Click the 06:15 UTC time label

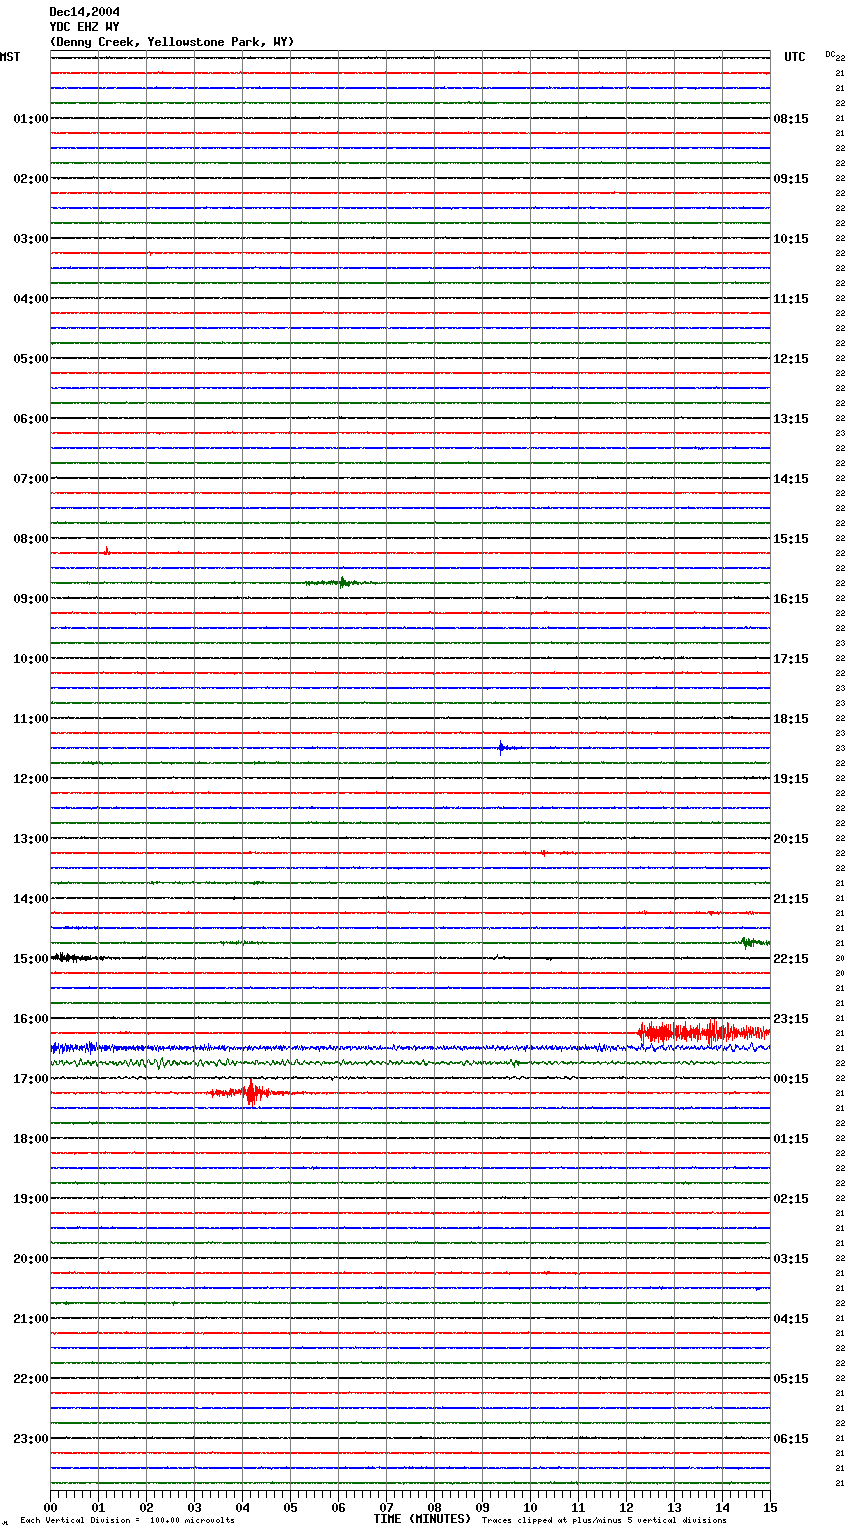tap(791, 1439)
